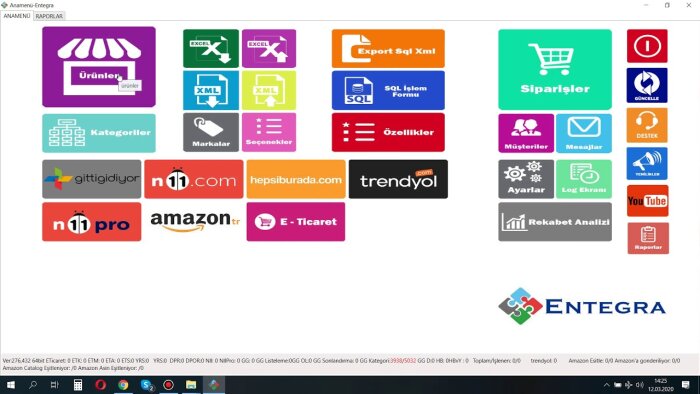The image size is (700, 394).
Task: Open the Log Ekranı tile
Action: pyautogui.click(x=584, y=179)
